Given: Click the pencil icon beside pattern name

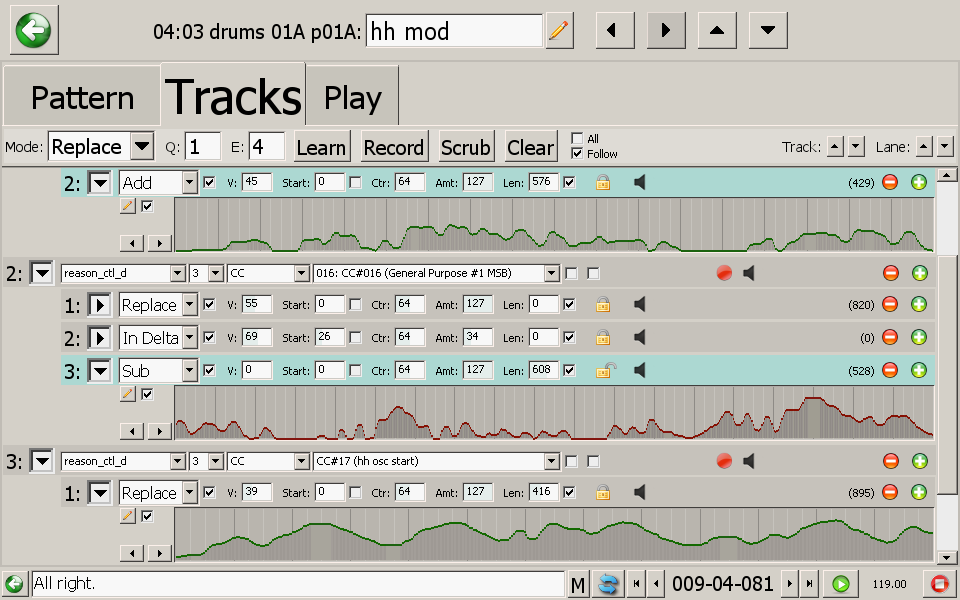Looking at the screenshot, I should (x=559, y=31).
